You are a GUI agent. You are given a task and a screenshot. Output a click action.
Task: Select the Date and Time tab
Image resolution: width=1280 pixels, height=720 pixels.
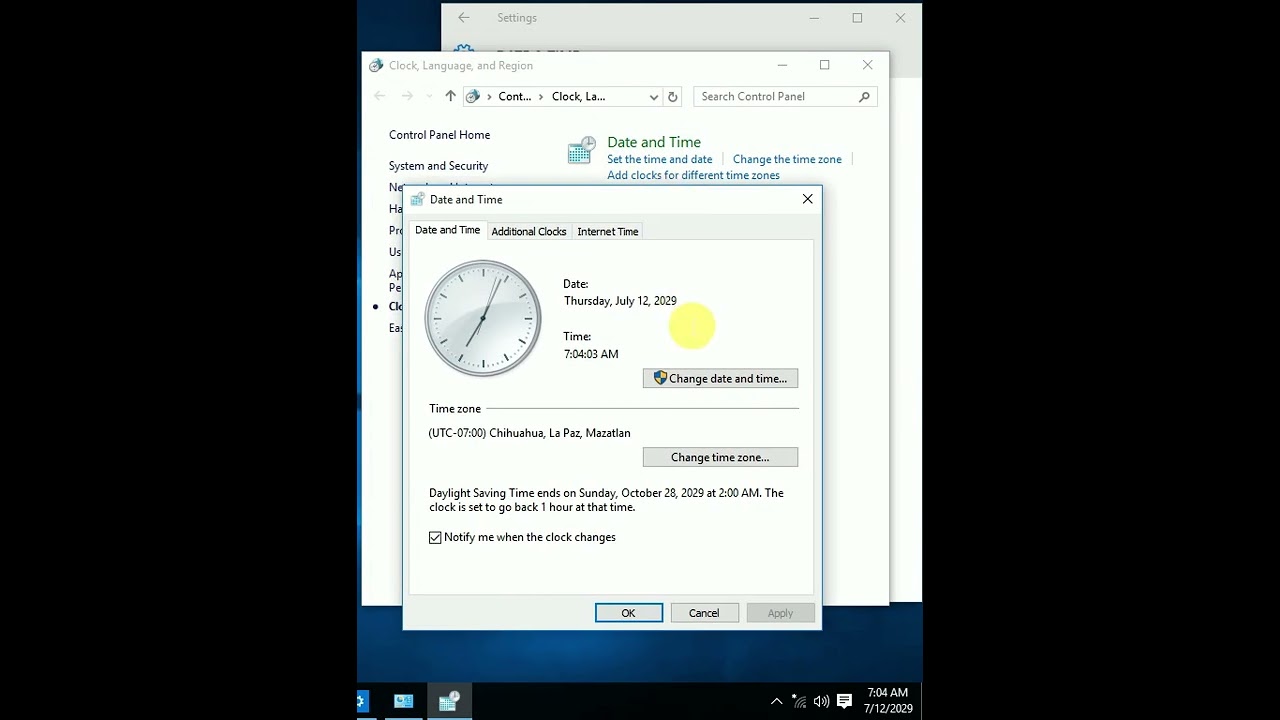[x=447, y=230]
